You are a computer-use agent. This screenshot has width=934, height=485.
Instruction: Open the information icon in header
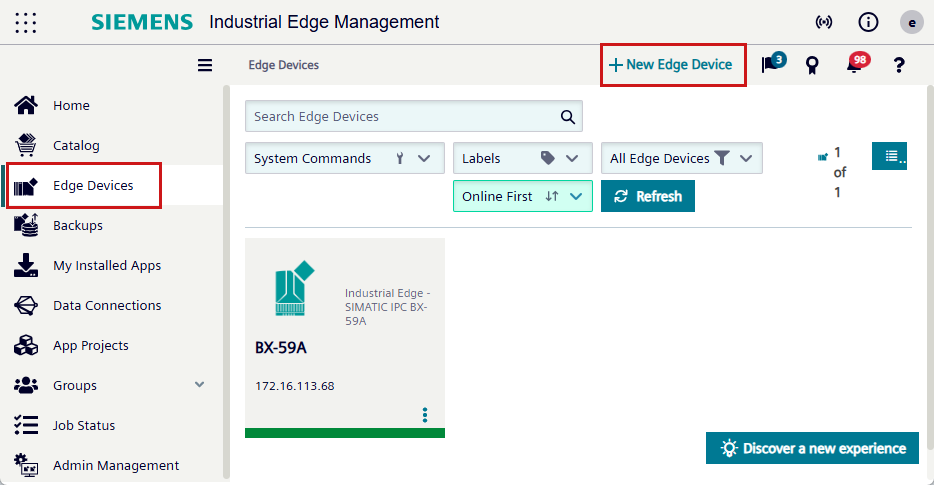tap(868, 22)
